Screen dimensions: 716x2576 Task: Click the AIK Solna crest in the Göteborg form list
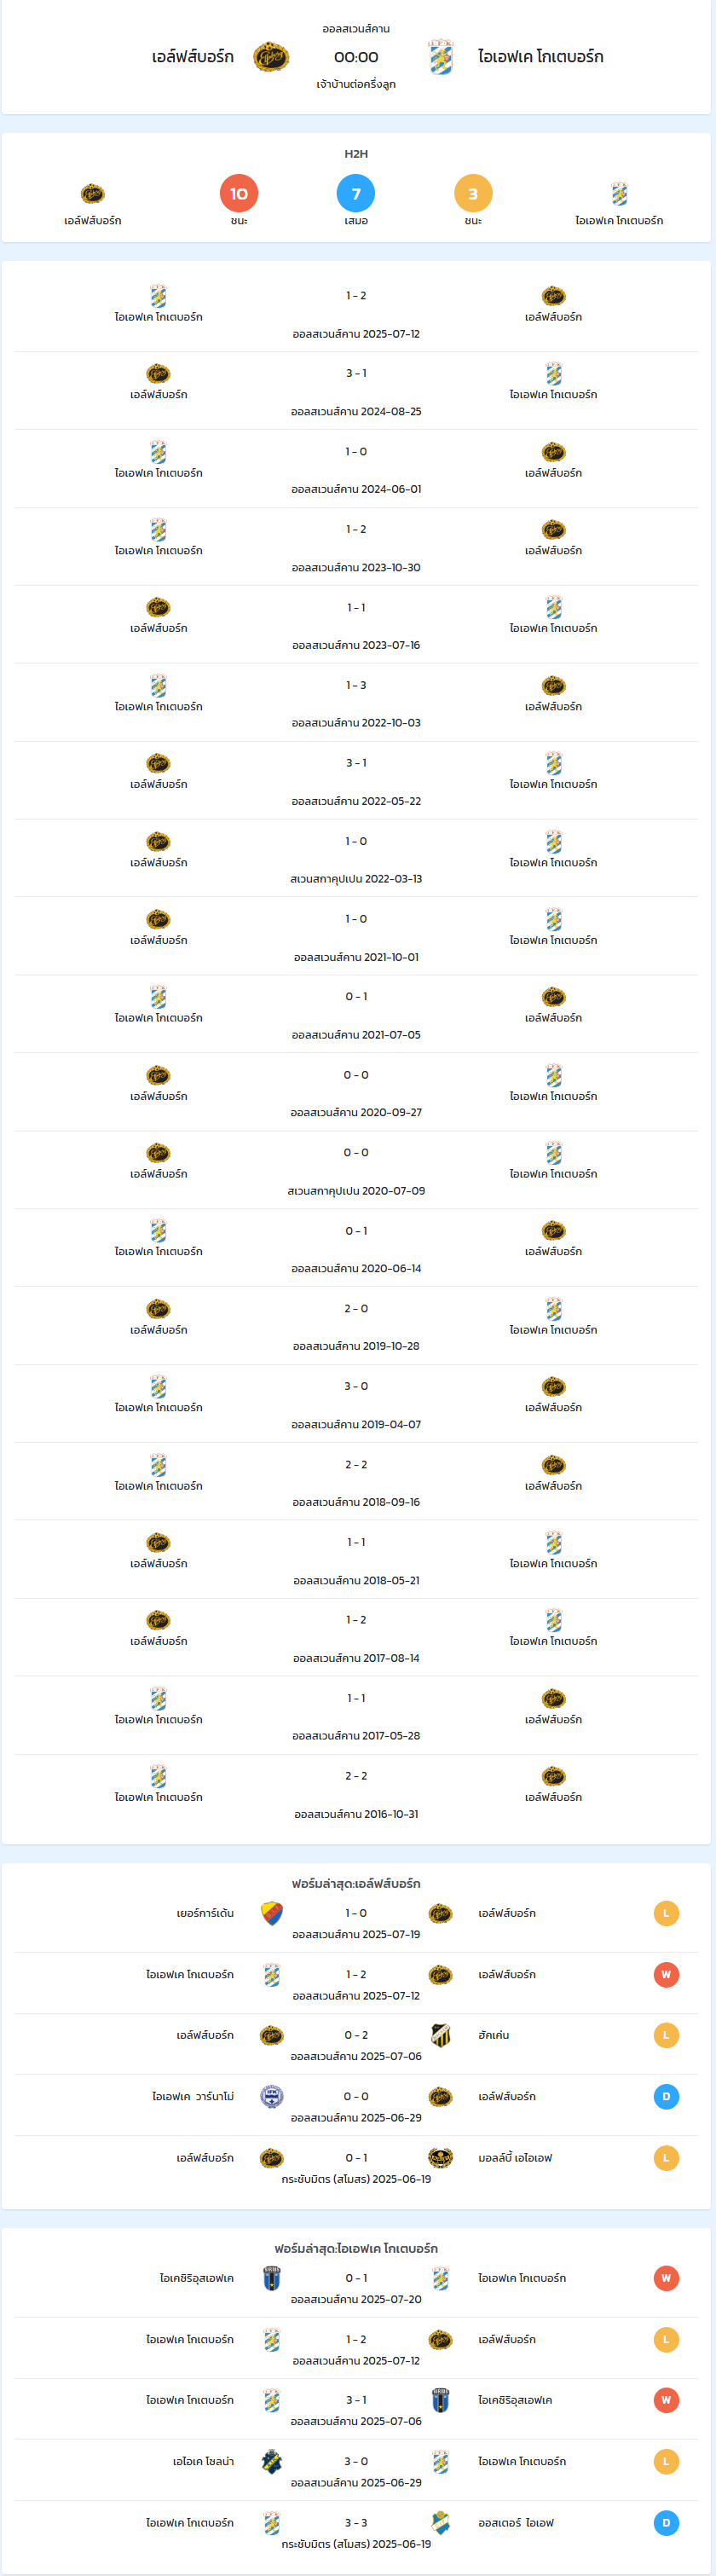pyautogui.click(x=272, y=2461)
